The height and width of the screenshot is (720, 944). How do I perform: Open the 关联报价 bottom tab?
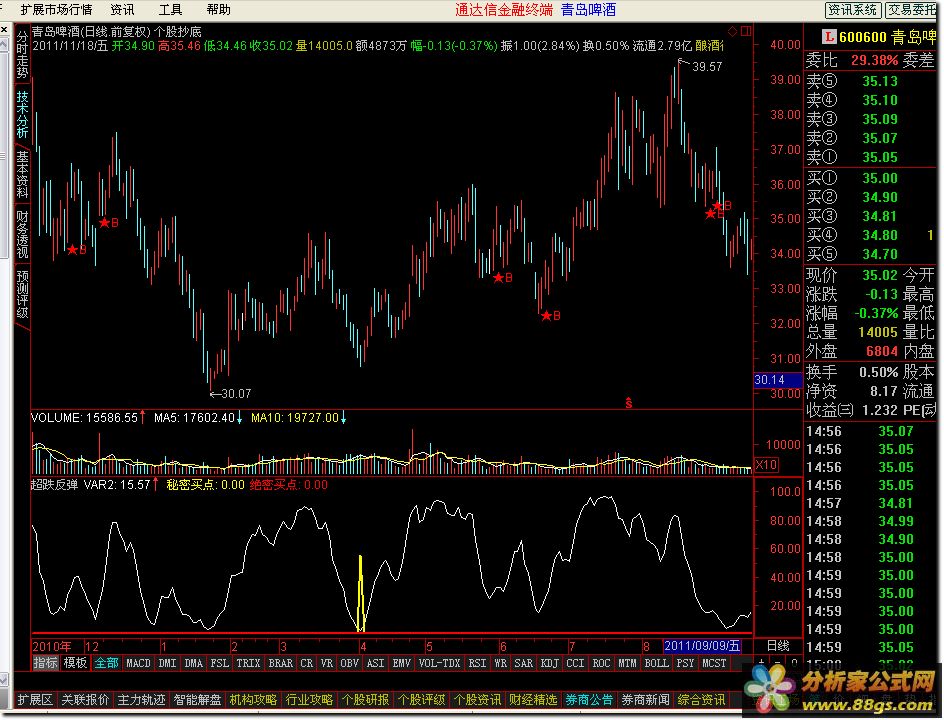click(x=85, y=700)
